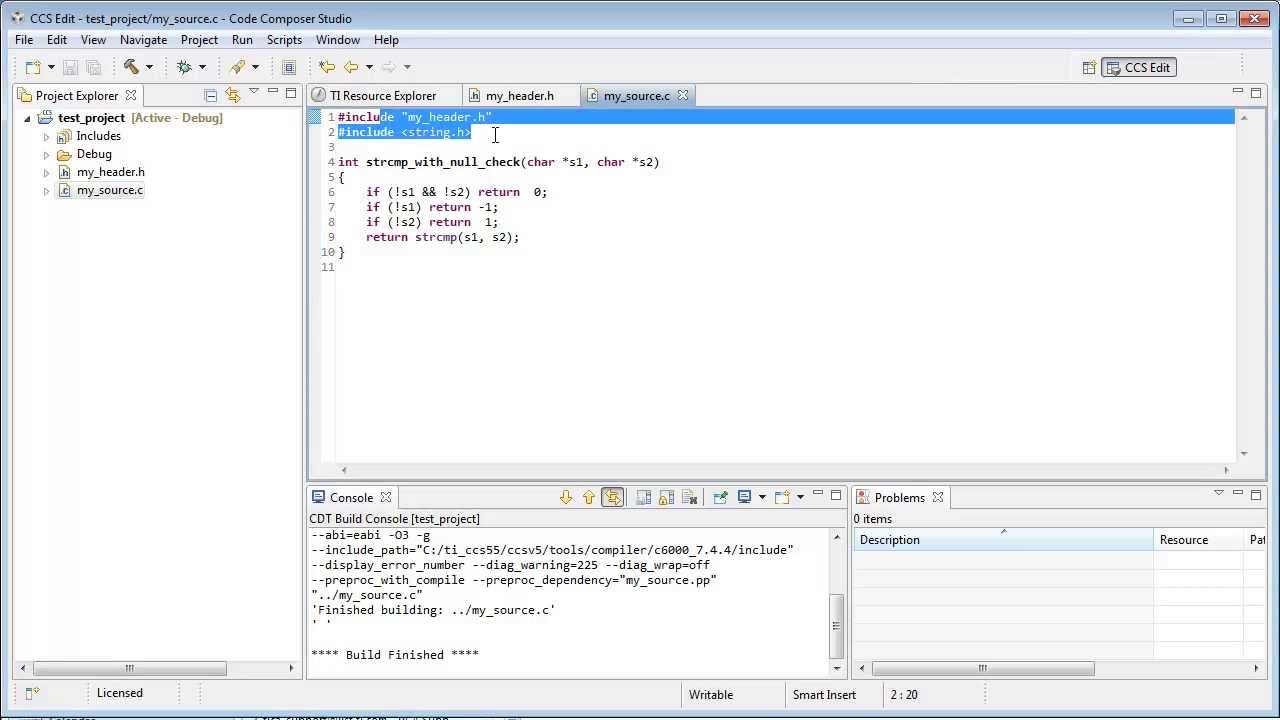This screenshot has width=1280, height=720.
Task: Open the Search toolbar dropdown arrow
Action: point(255,67)
